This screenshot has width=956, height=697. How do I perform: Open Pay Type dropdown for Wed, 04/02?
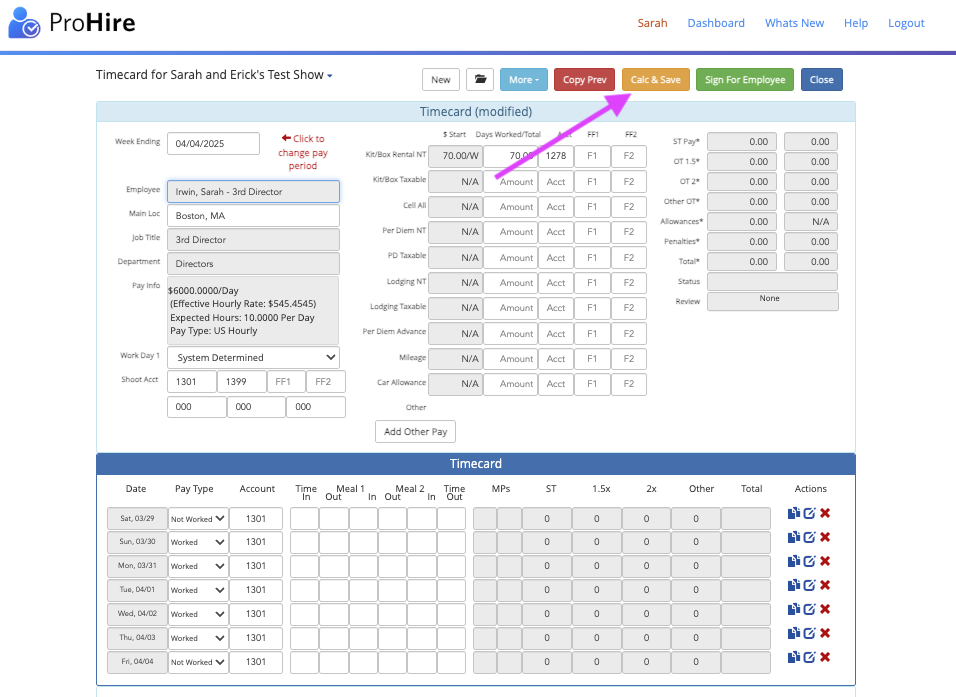tap(198, 614)
